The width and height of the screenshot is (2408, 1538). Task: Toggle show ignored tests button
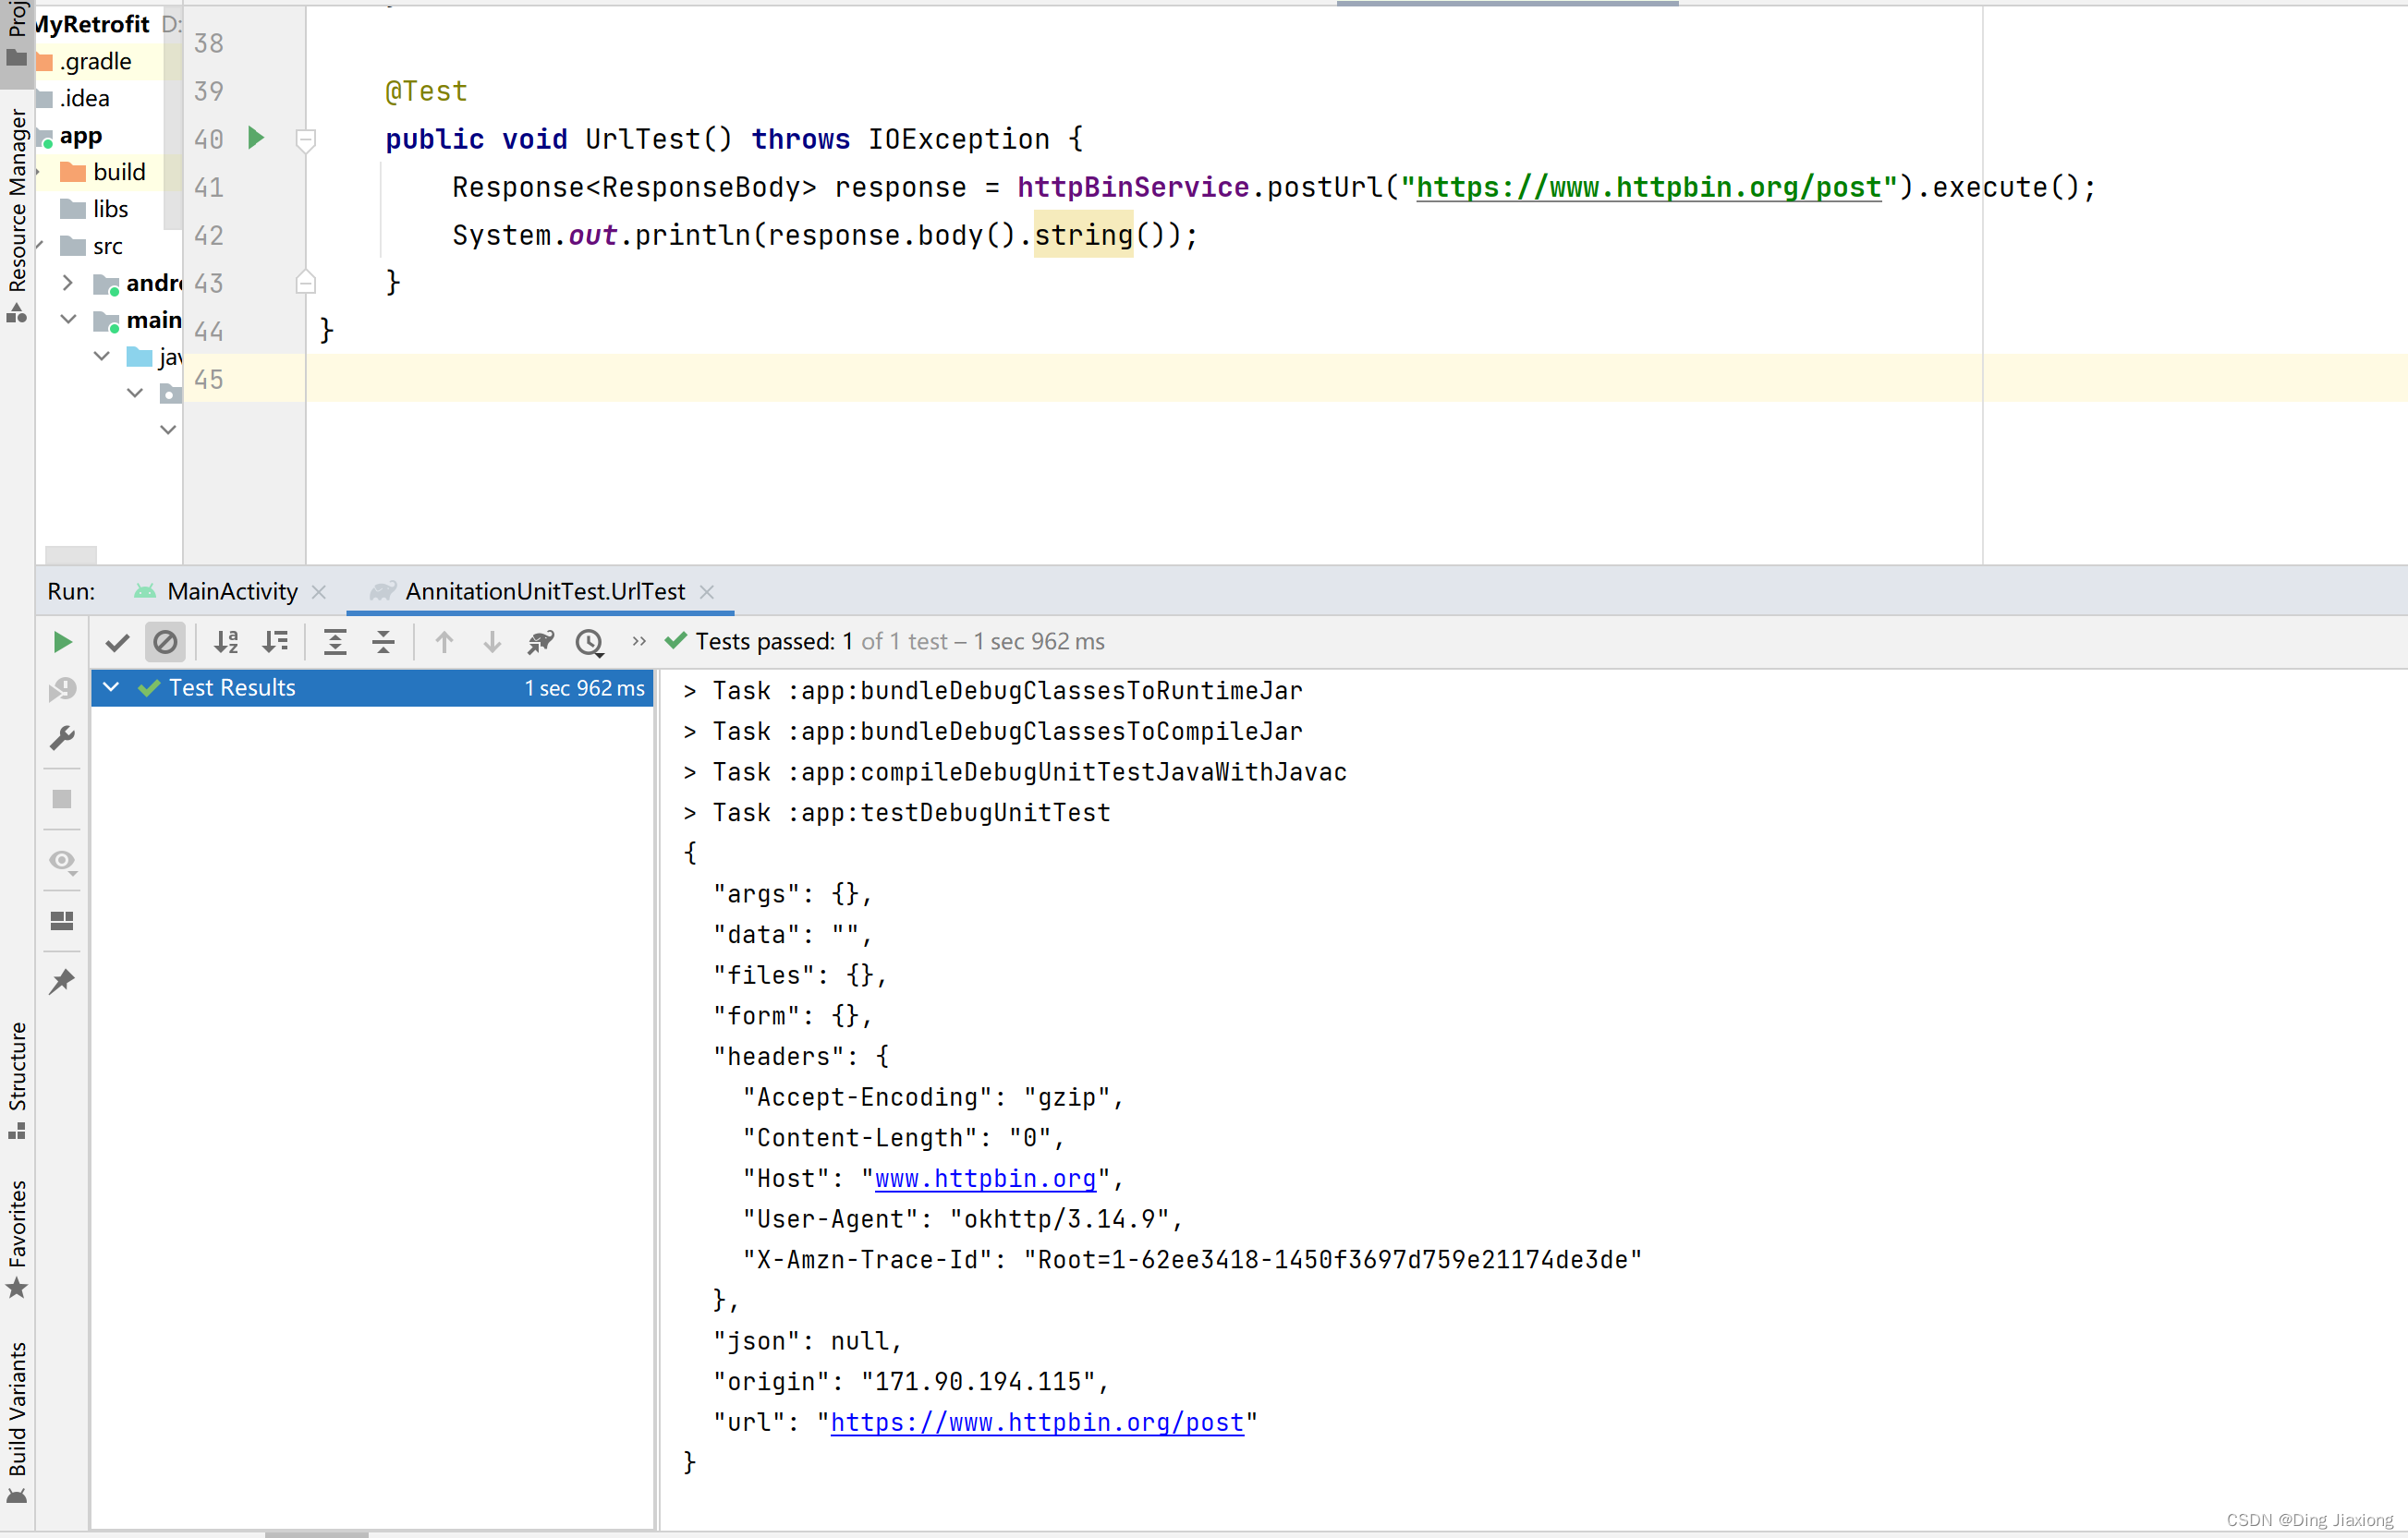point(165,642)
